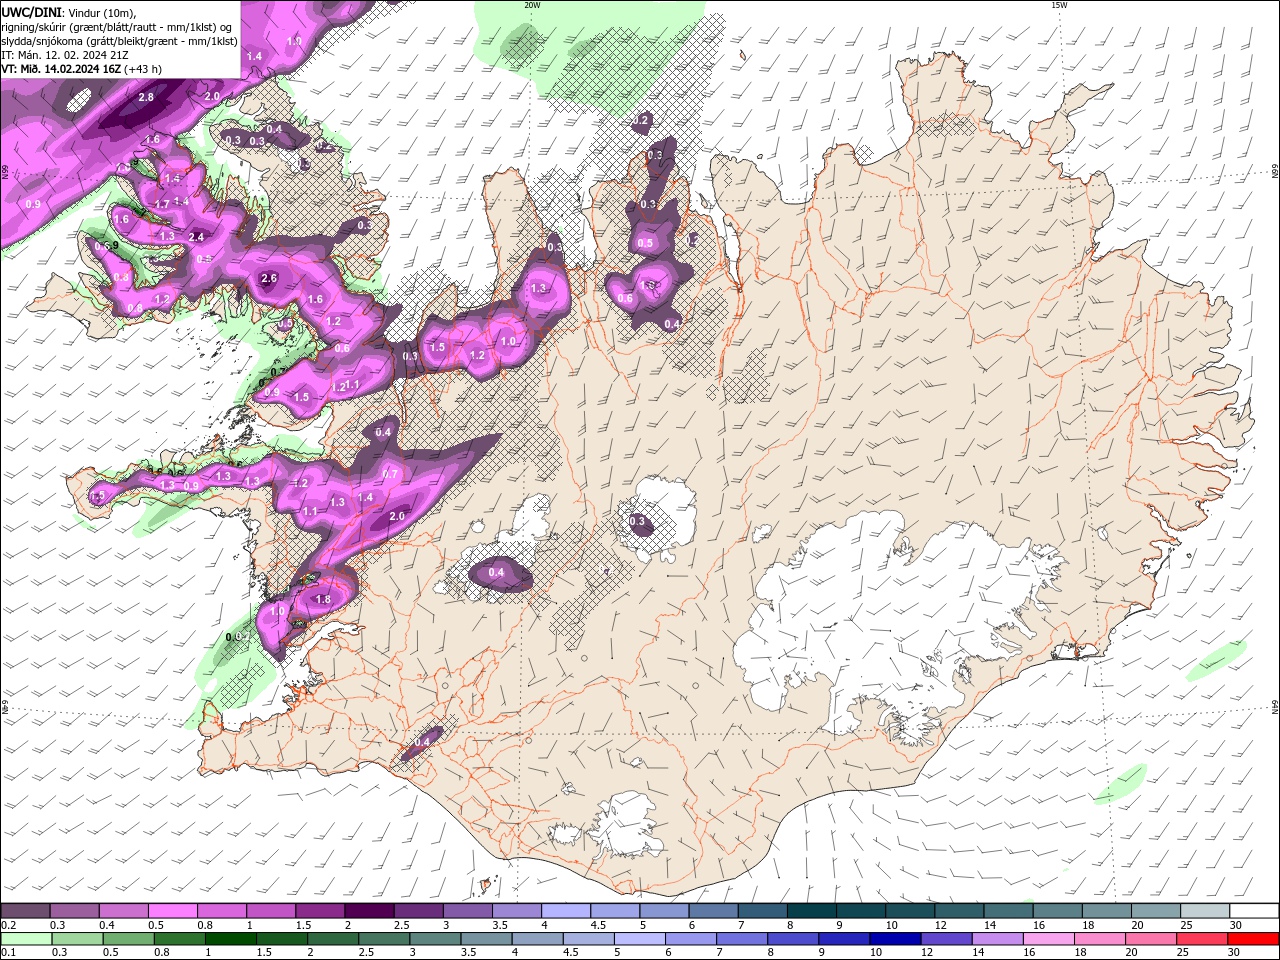1280x960 pixels.
Task: Select the dark teal 8 swatch in upper legend
Action: 812,911
